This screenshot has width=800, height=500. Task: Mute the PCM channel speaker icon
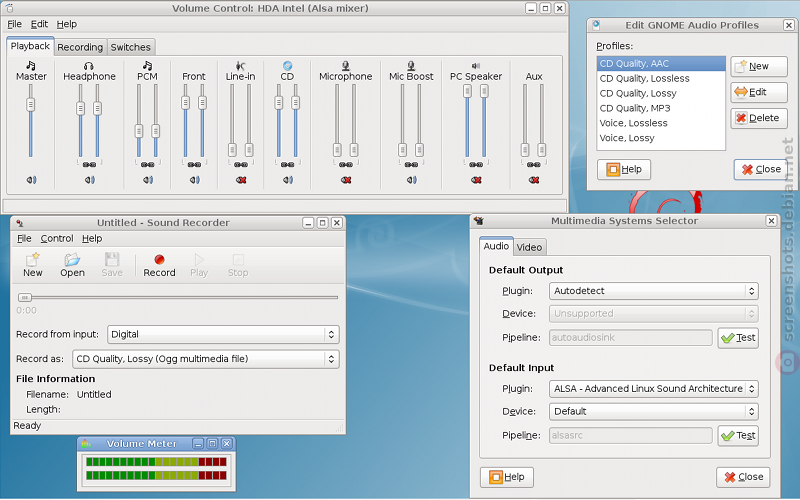click(147, 180)
